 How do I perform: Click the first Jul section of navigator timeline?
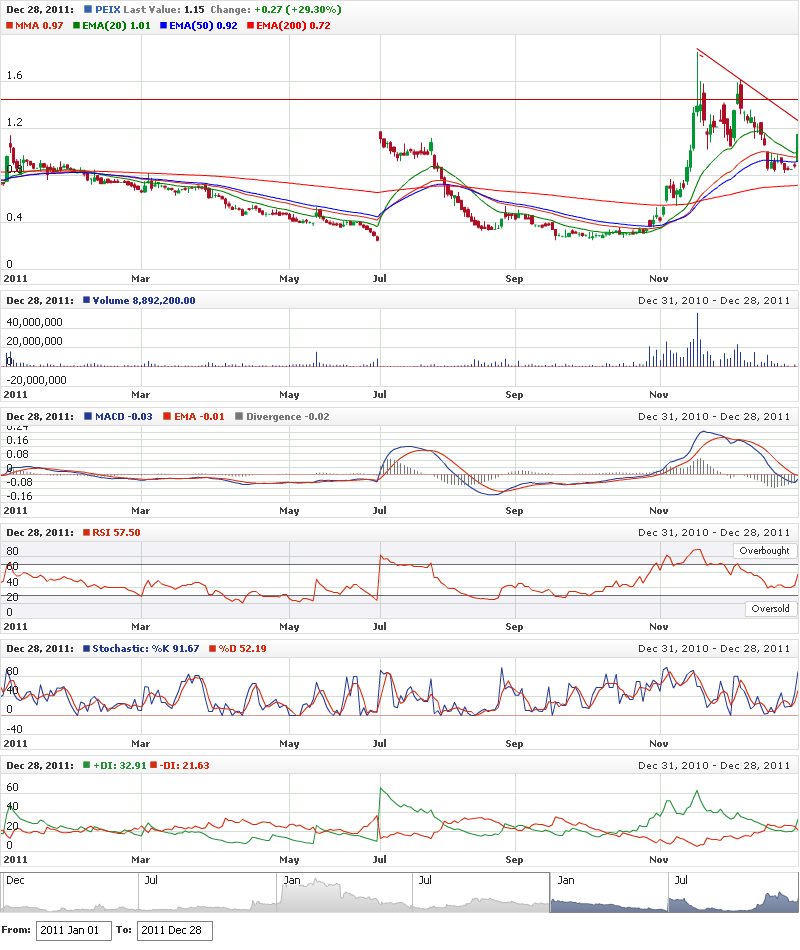[x=207, y=892]
